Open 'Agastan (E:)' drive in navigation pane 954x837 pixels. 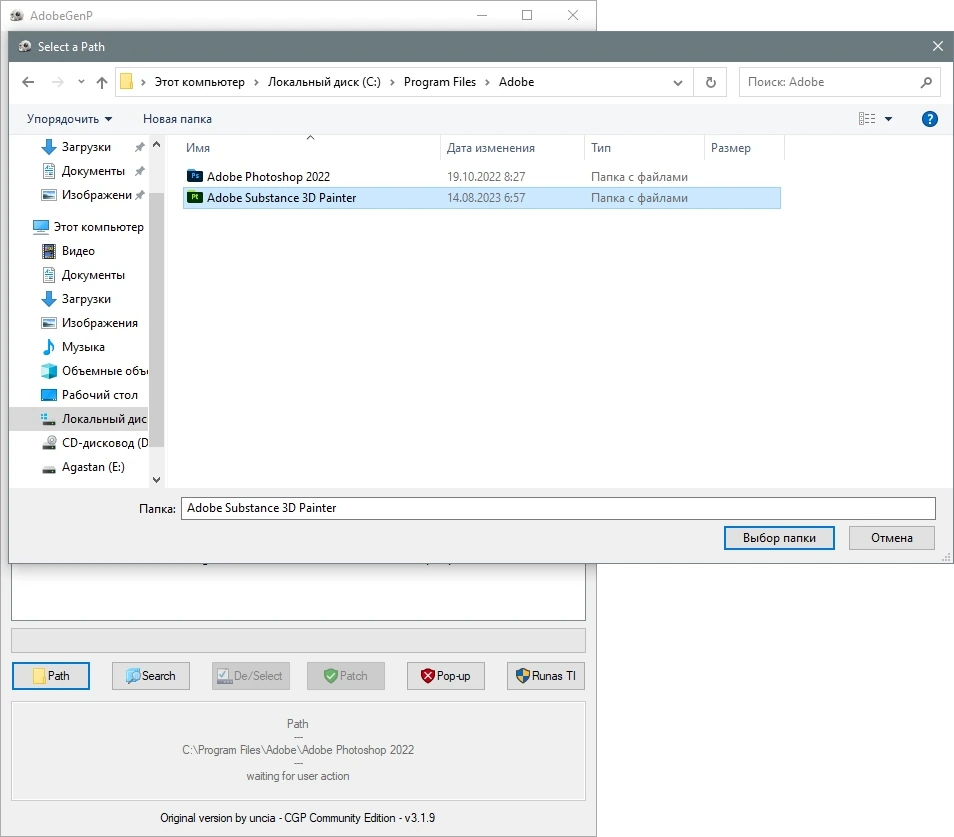point(92,467)
